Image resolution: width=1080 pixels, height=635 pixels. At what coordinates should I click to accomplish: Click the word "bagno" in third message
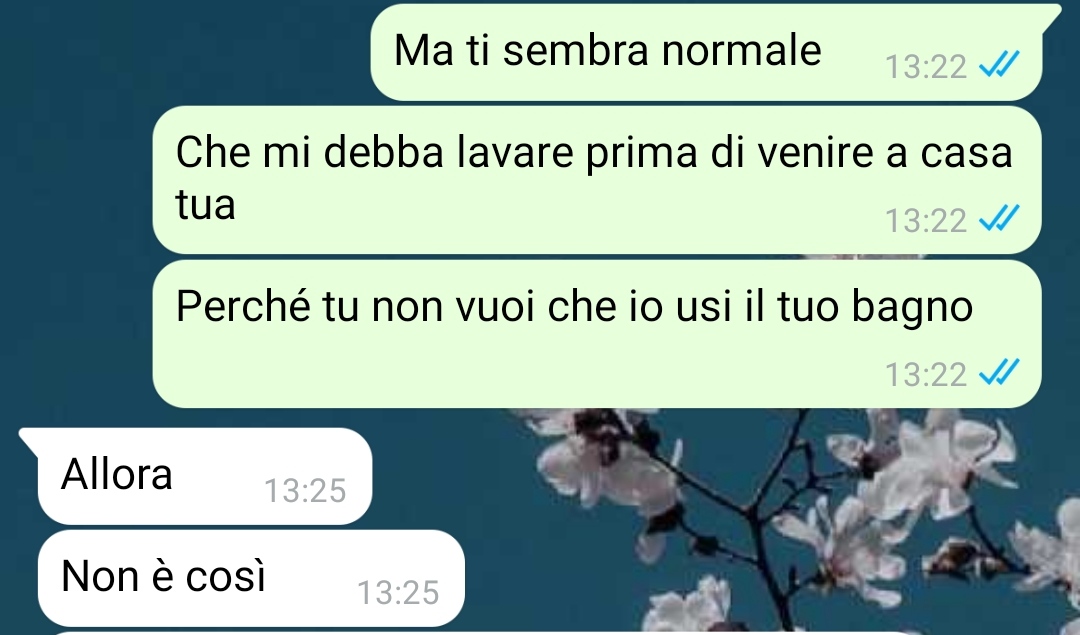912,308
